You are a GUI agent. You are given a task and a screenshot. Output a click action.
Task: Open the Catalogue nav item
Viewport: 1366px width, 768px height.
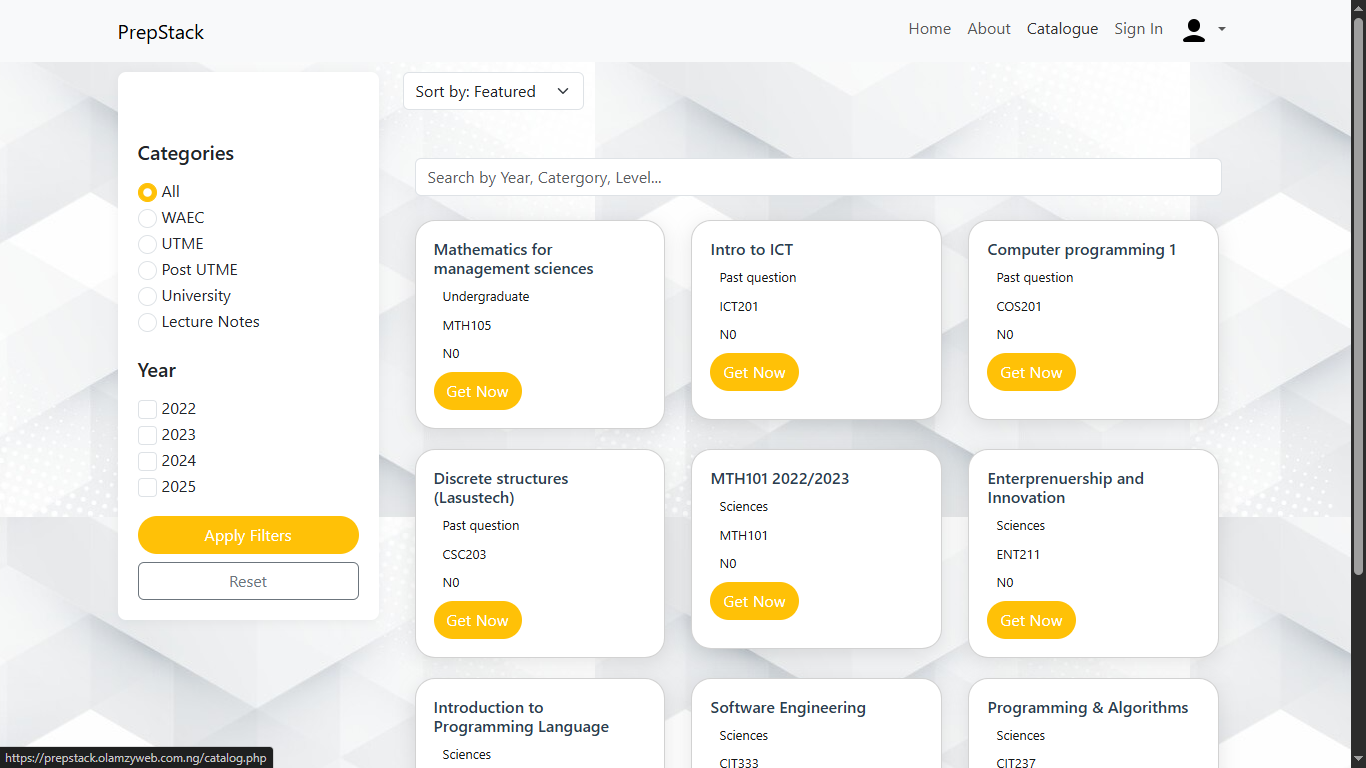[1062, 29]
